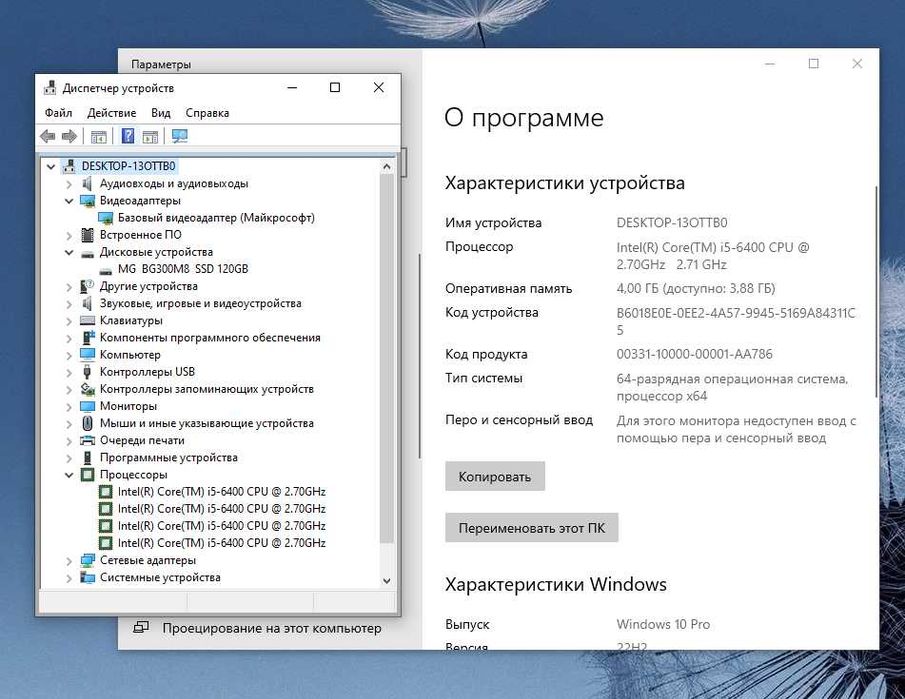Click the Сетевые адаптеры network icon
The width and height of the screenshot is (905, 699).
click(87, 560)
